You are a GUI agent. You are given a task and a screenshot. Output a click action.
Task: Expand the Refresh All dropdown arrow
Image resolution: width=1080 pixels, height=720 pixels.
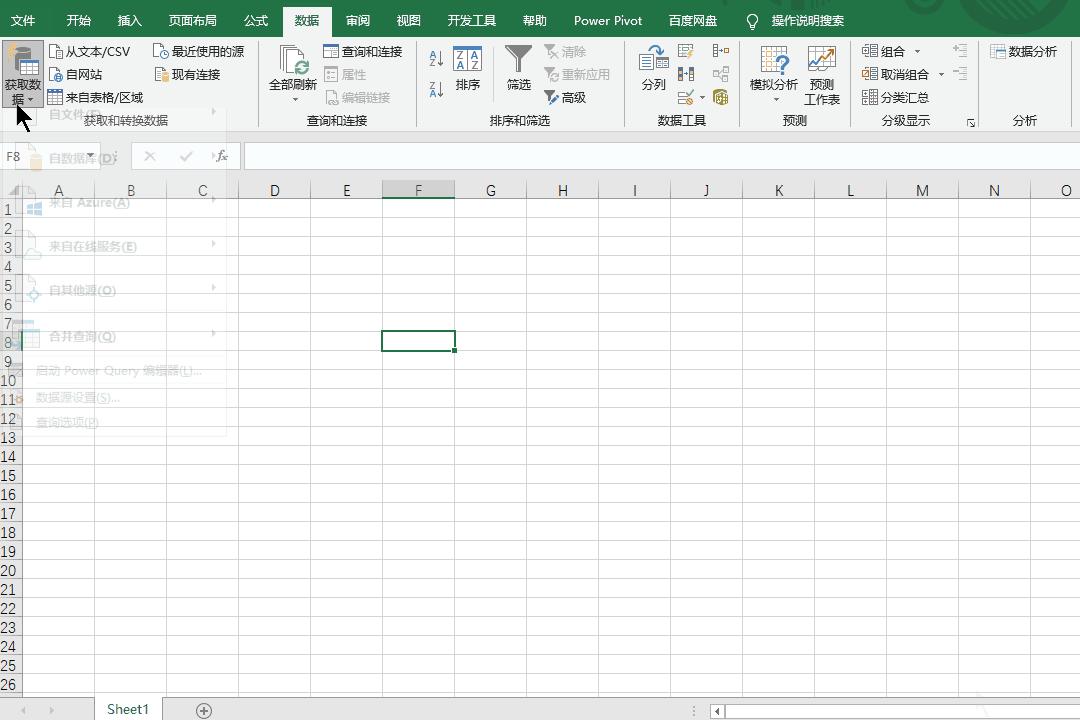[294, 100]
